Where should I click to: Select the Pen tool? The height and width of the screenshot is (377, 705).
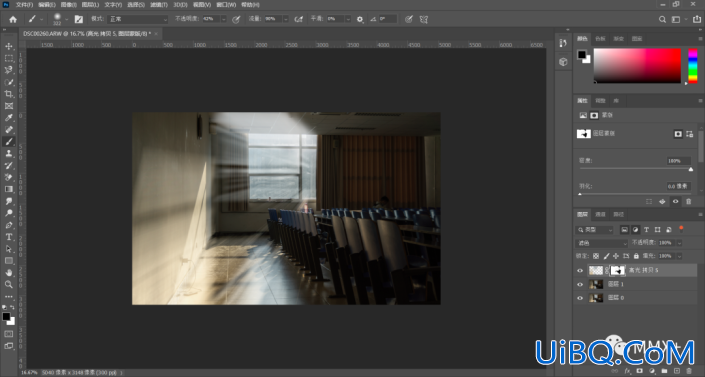point(9,225)
